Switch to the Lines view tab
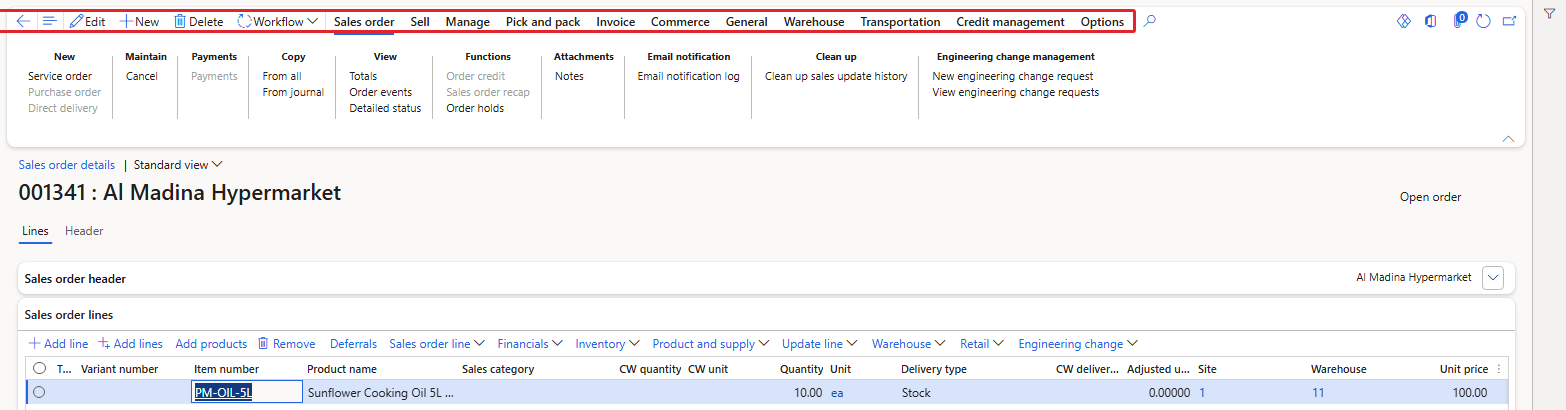1566x410 pixels. [x=35, y=231]
